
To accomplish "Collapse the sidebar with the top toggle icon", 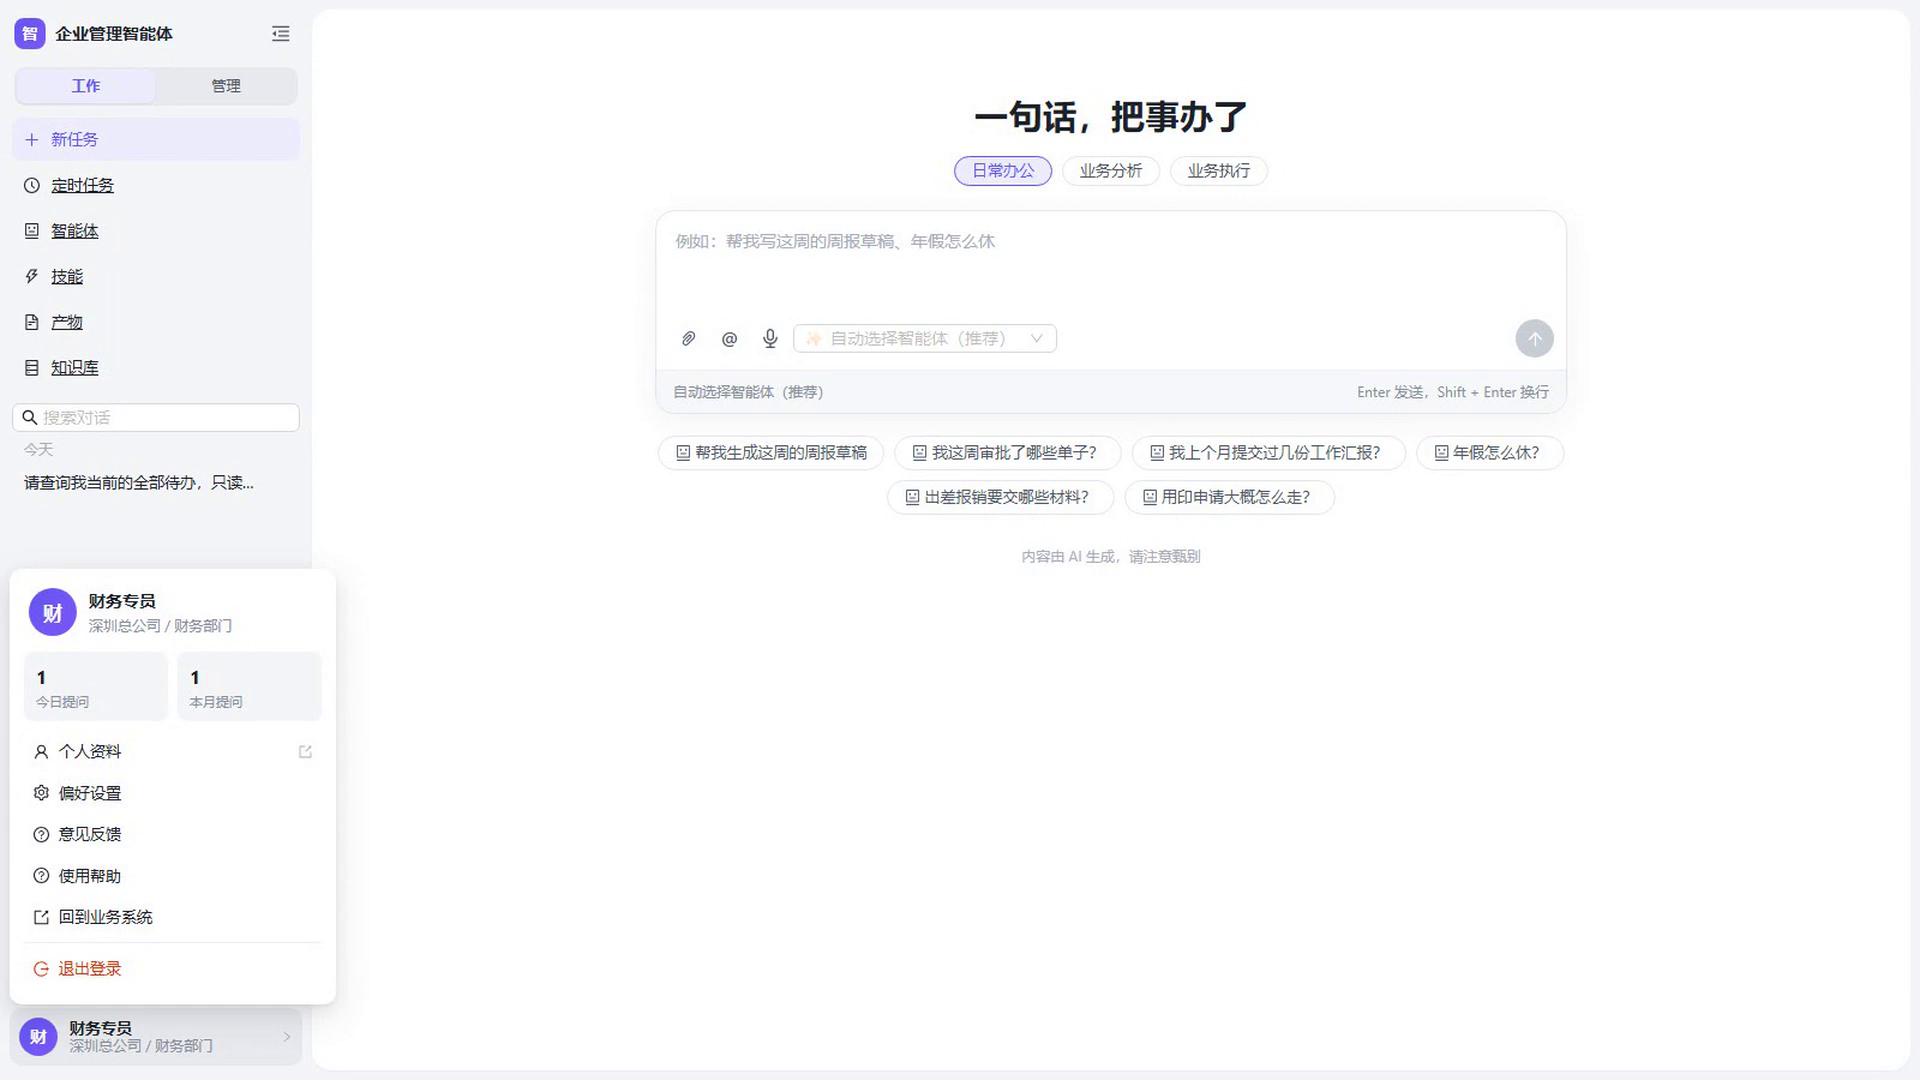I will point(280,34).
